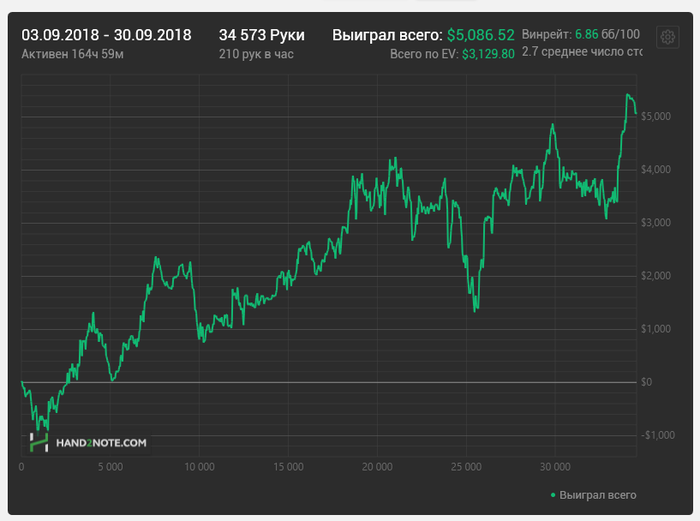Viewport: 700px width, 521px height.
Task: Click the date range 03.09.2018 - 30.09.2018
Action: click(x=106, y=35)
